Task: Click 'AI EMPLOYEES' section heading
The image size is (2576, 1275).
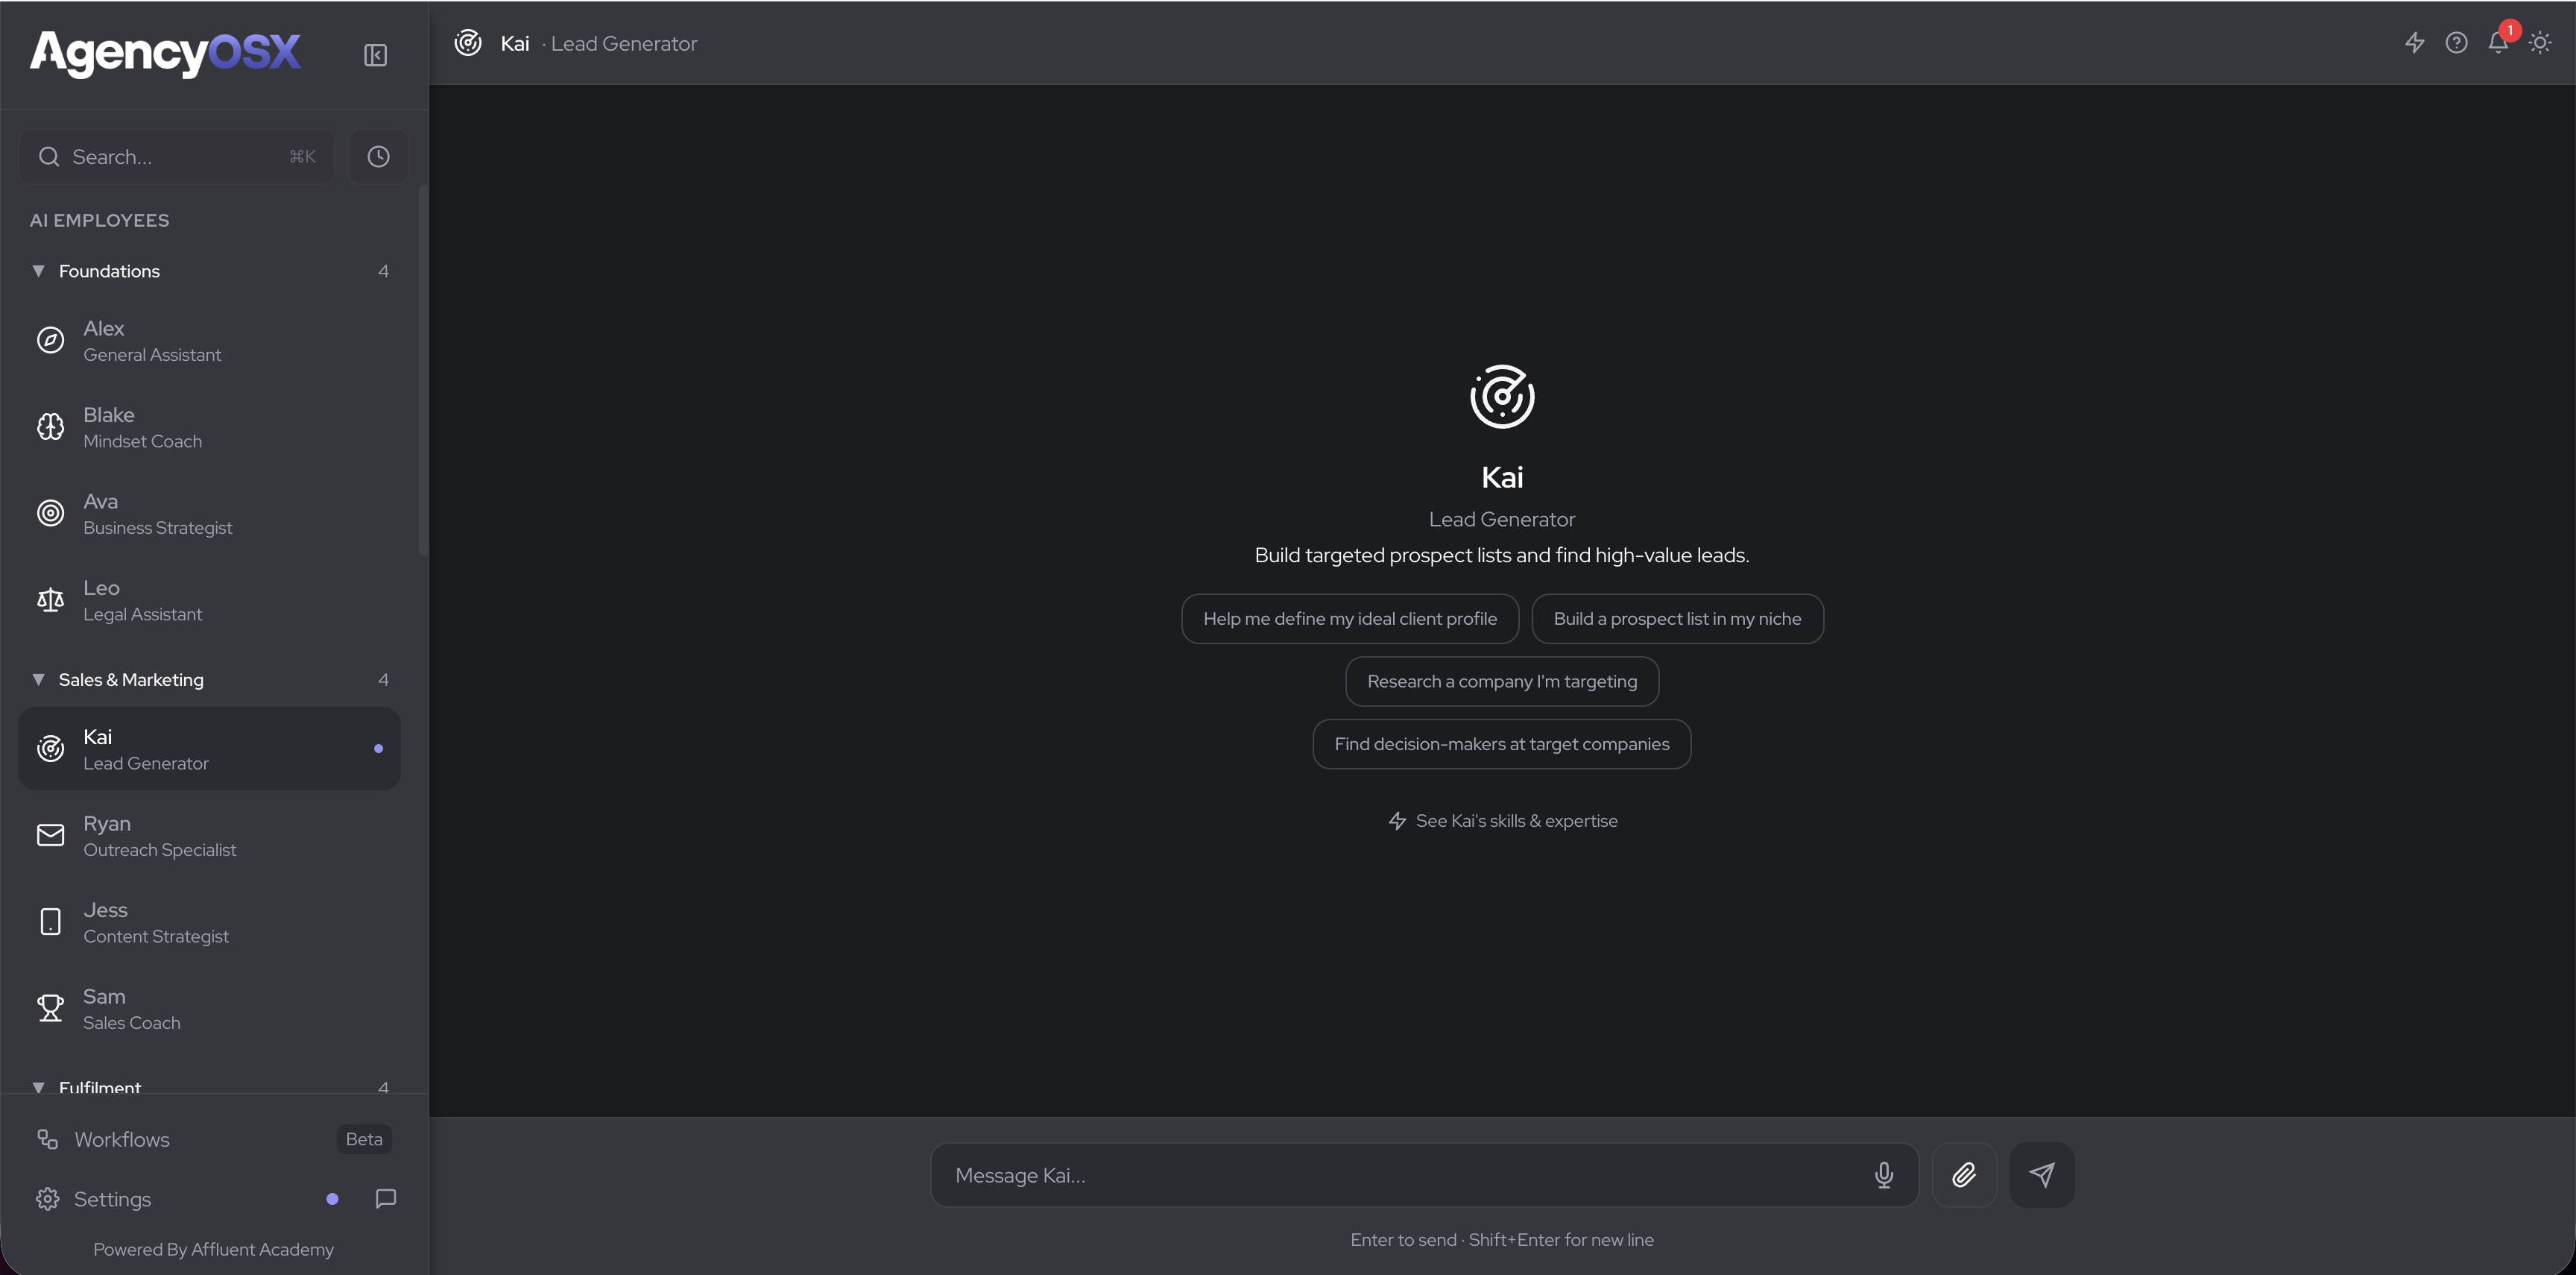Action: (x=99, y=220)
